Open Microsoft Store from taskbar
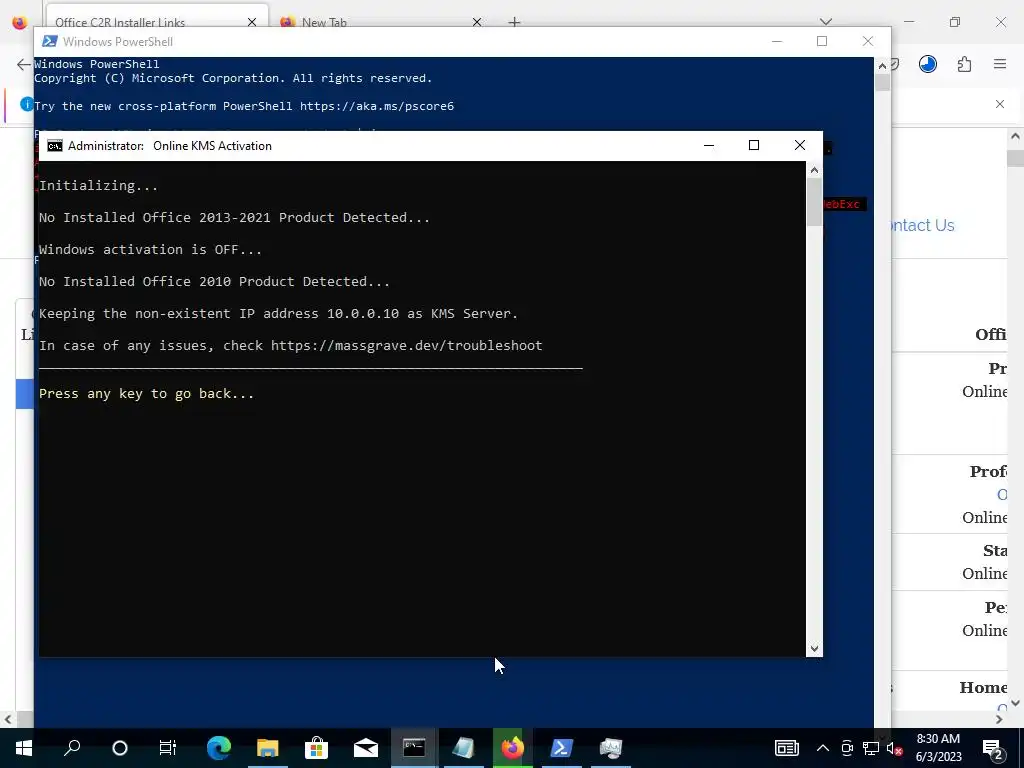The width and height of the screenshot is (1024, 768). coord(316,748)
